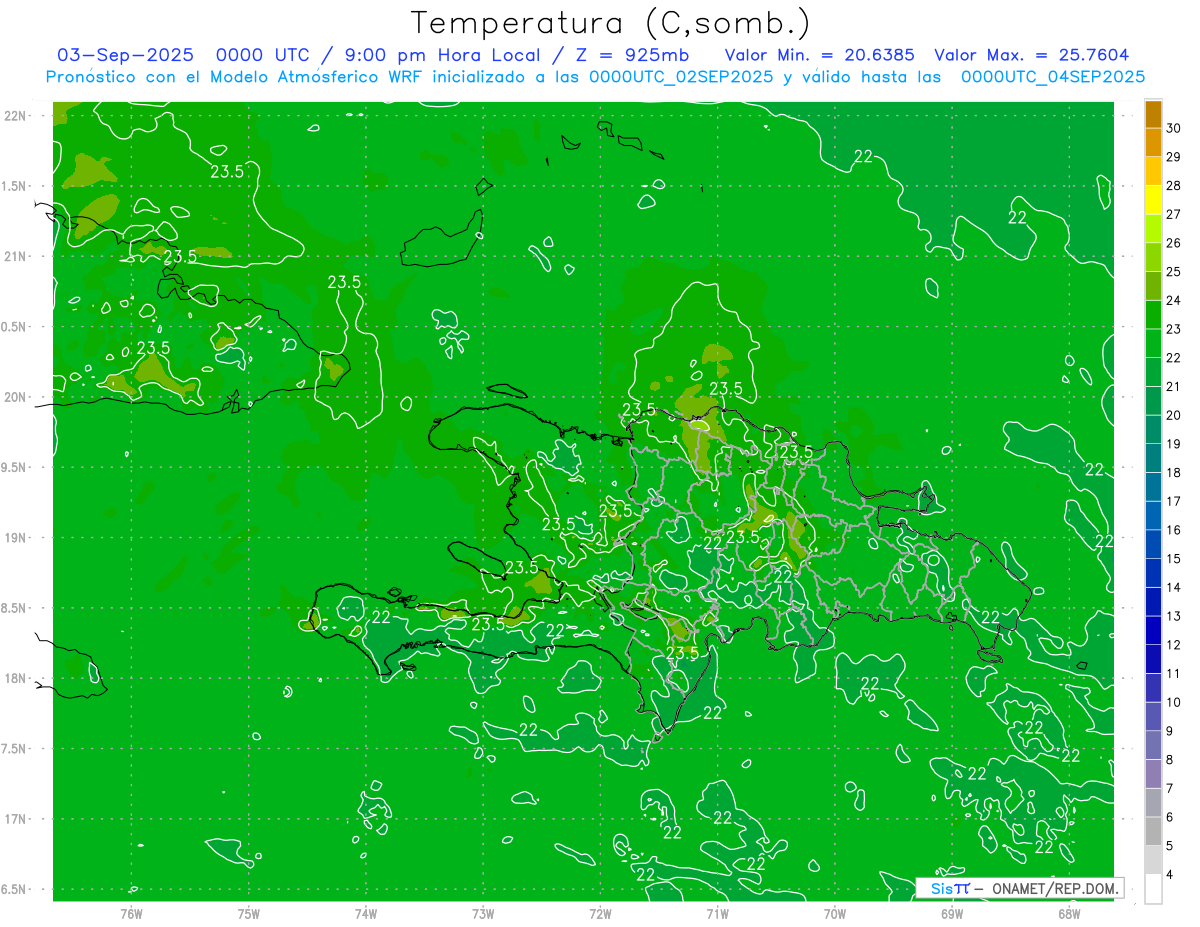Click longitude label '70W'

pyautogui.click(x=835, y=914)
